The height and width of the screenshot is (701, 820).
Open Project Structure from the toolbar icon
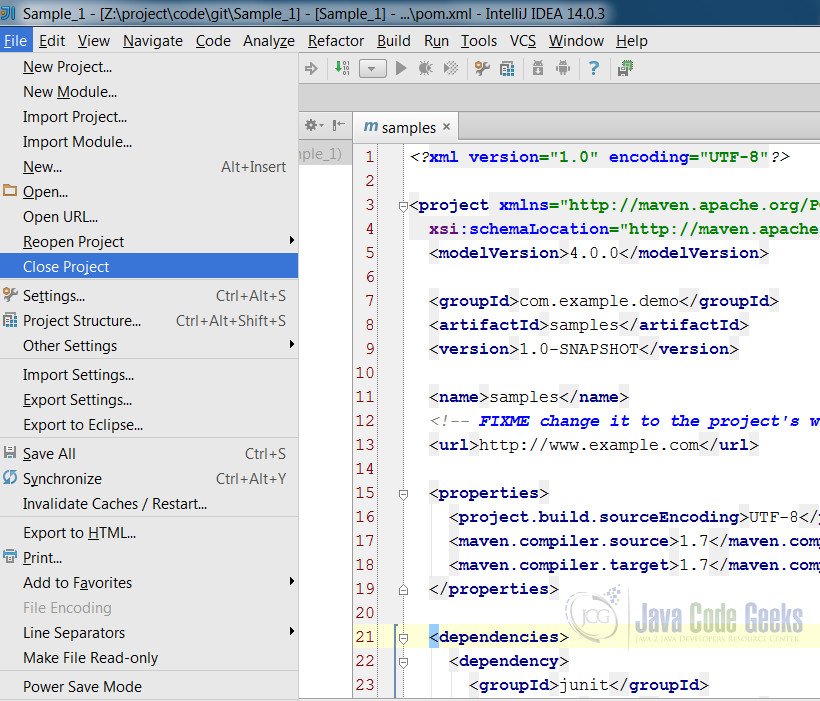[507, 69]
